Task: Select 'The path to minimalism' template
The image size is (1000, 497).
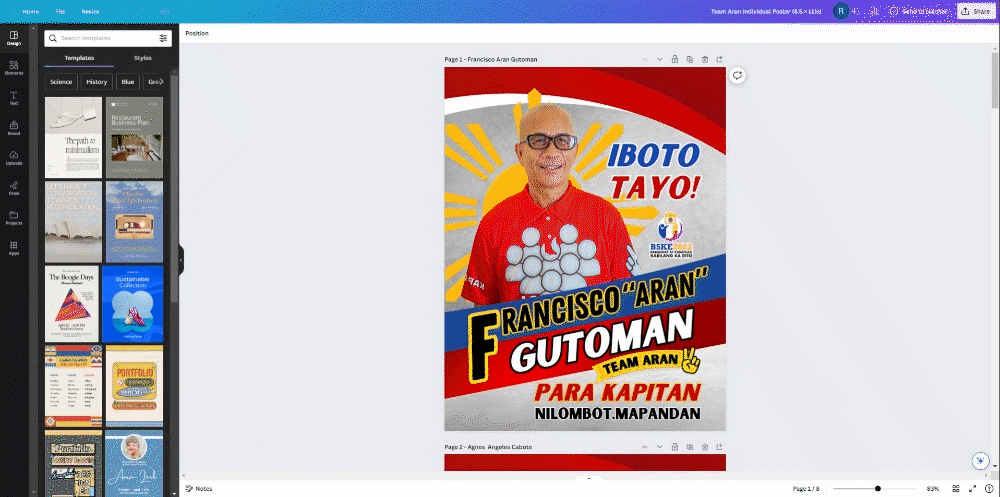Action: 73,137
